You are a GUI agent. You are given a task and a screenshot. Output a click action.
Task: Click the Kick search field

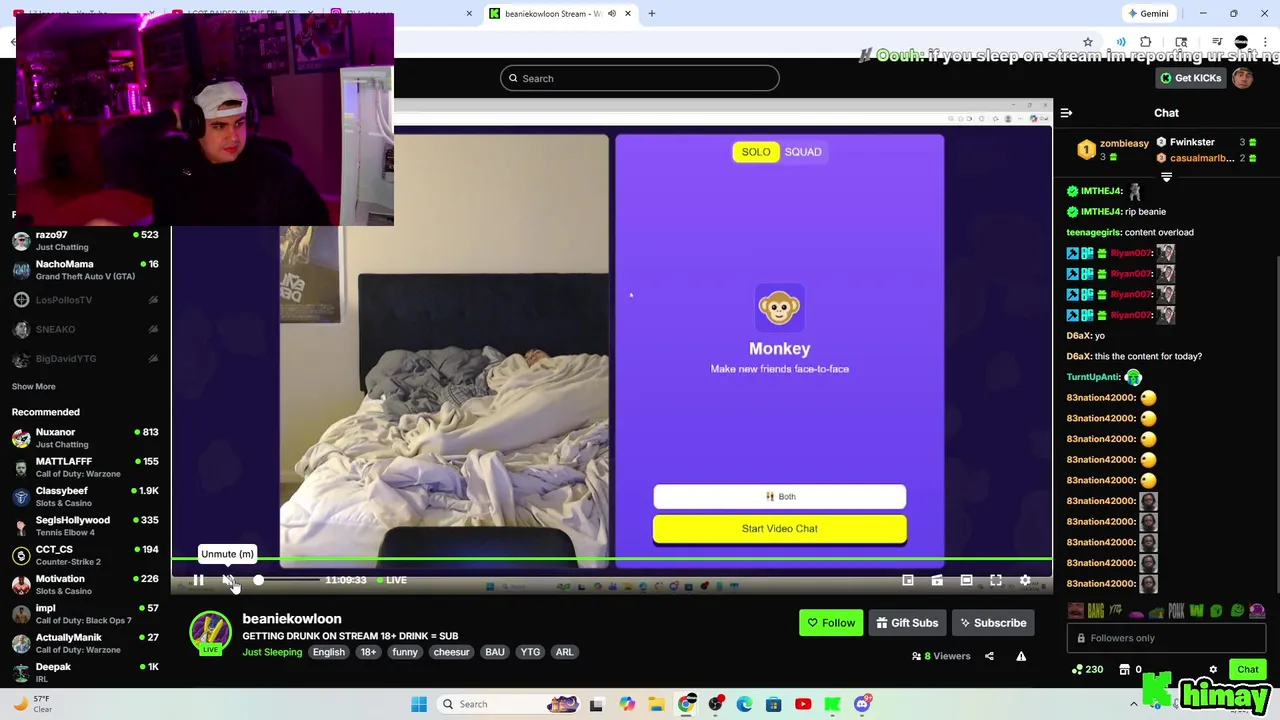tap(640, 78)
